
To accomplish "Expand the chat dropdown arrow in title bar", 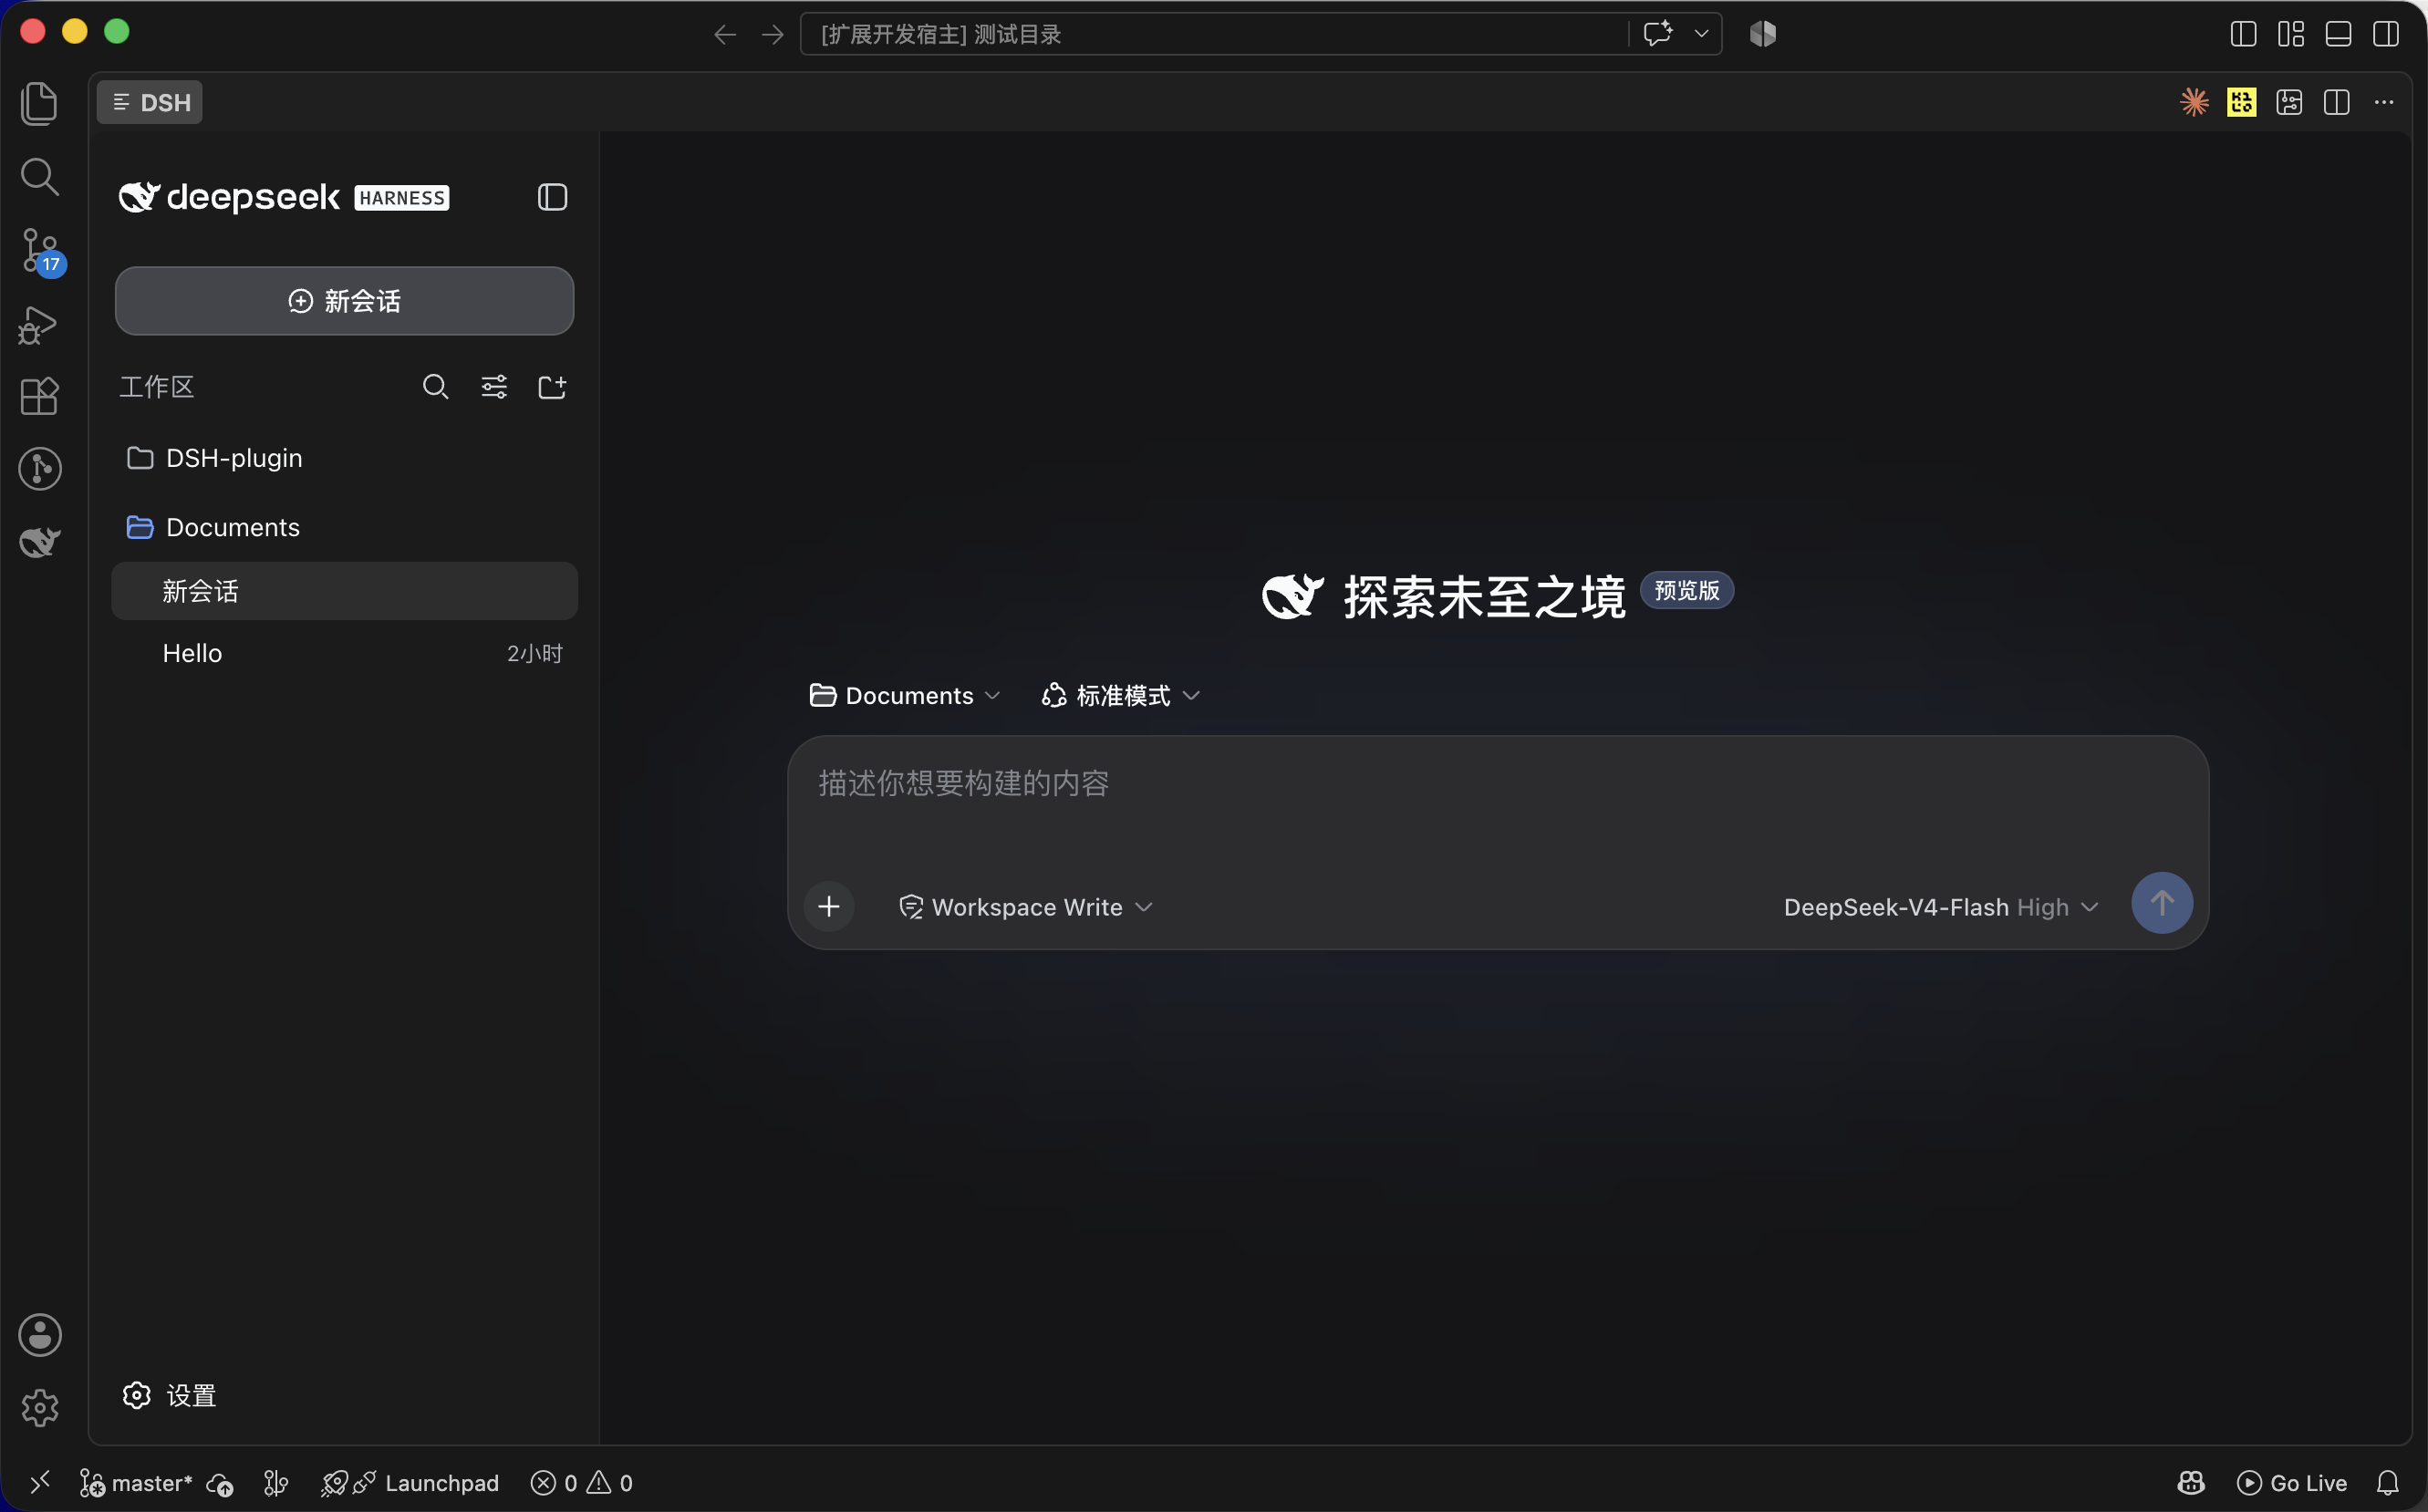I will tap(1701, 34).
